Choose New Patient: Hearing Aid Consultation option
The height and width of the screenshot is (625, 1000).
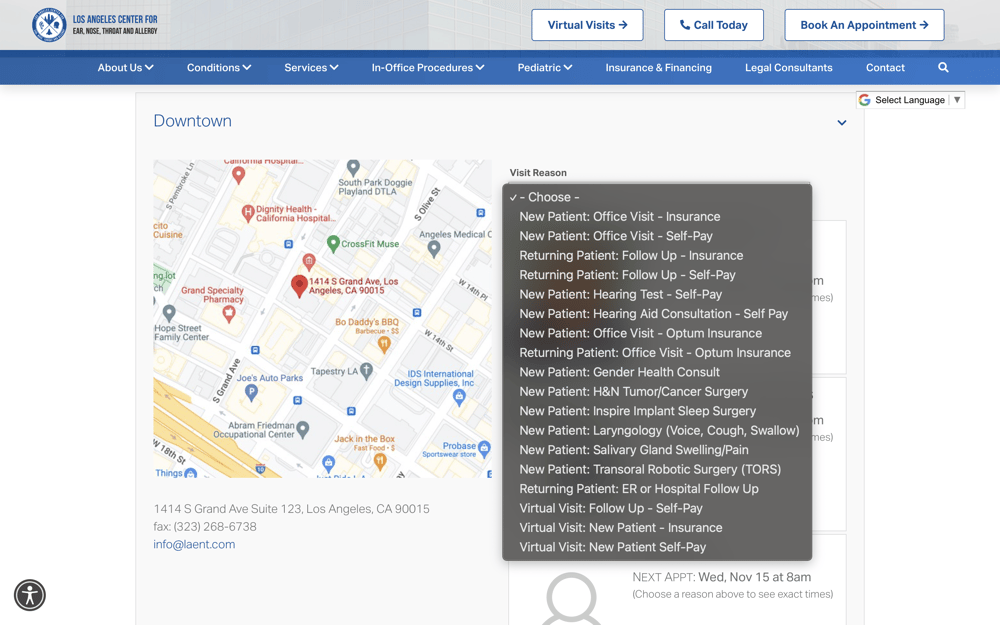click(657, 314)
